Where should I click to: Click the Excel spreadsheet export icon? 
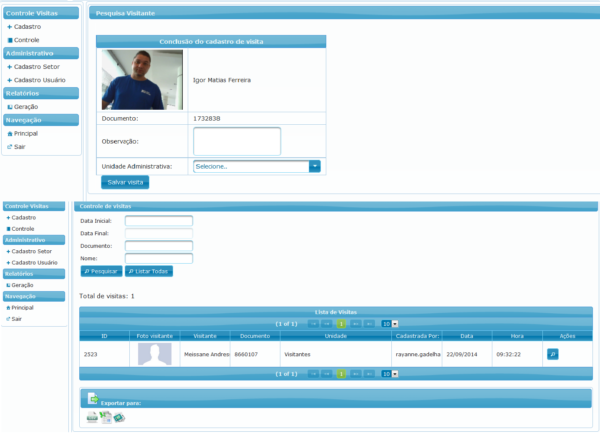pyautogui.click(x=106, y=417)
